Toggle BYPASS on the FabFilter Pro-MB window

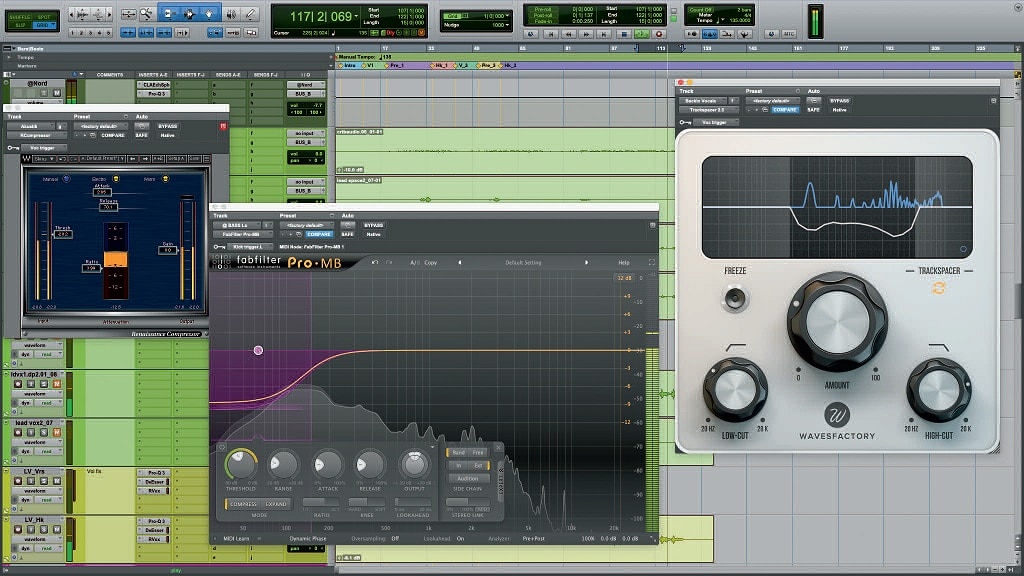[x=374, y=225]
